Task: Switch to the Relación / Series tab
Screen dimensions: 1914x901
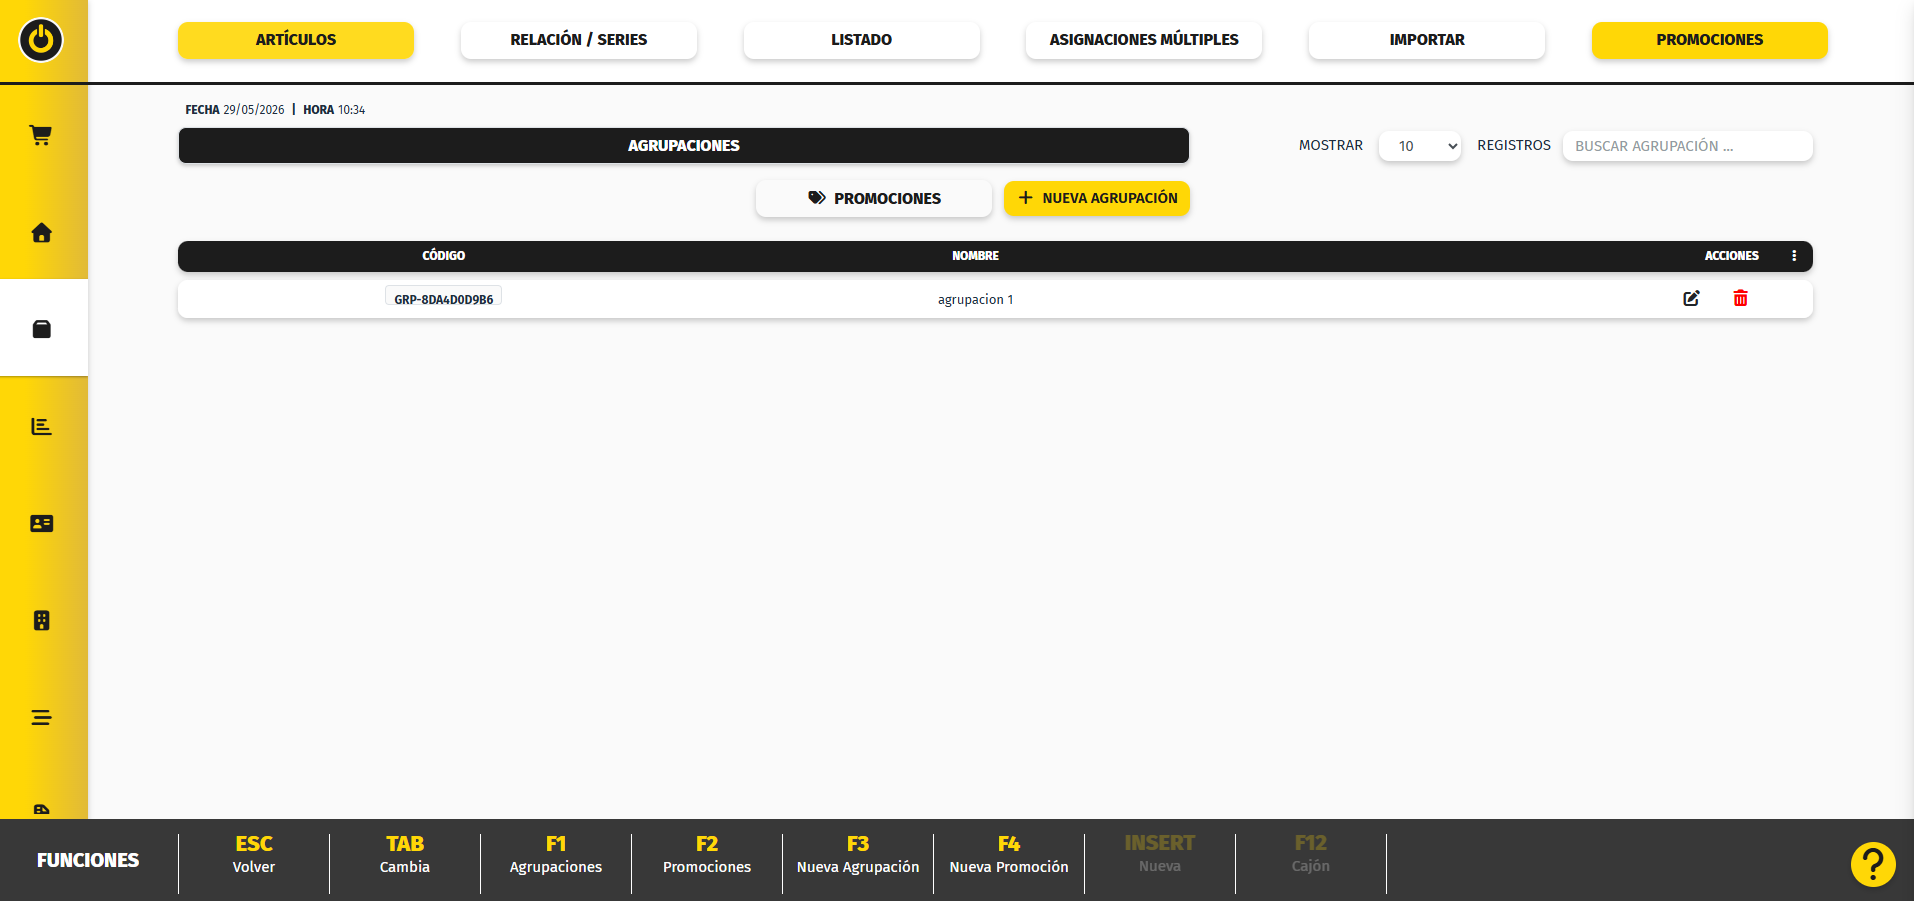Action: point(579,40)
